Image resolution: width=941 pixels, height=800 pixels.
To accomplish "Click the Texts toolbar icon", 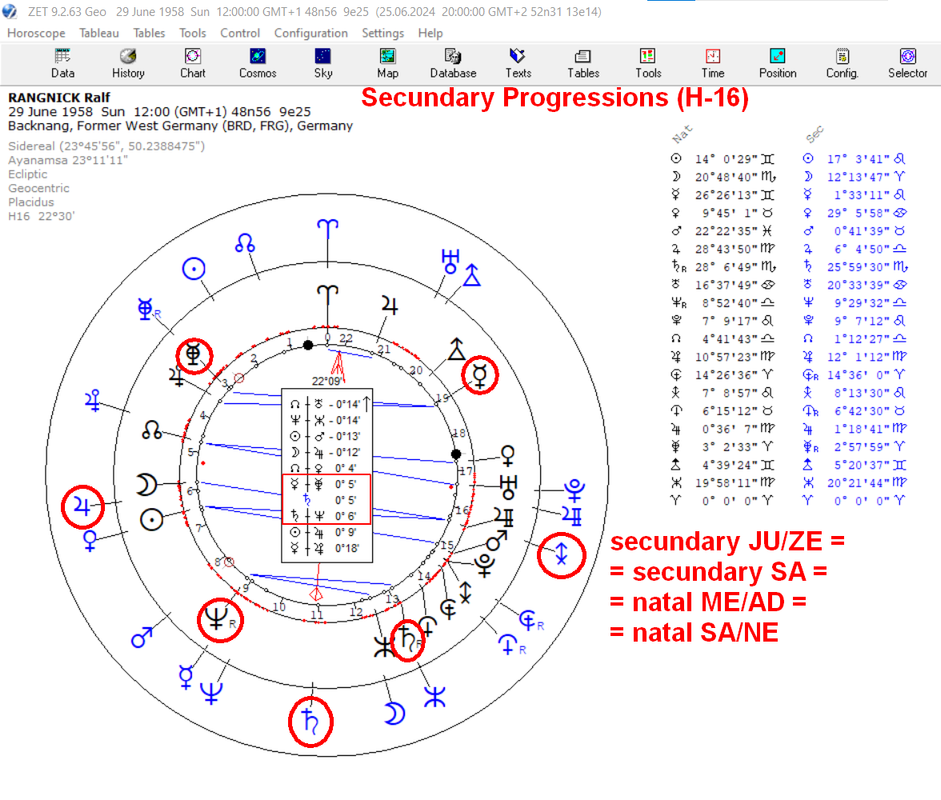I will [x=518, y=63].
